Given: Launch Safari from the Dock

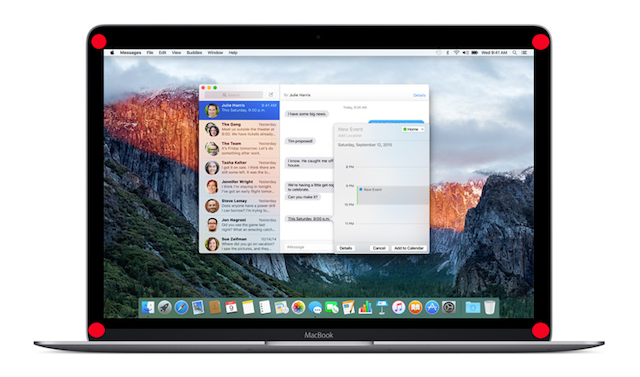Looking at the screenshot, I should pos(181,307).
